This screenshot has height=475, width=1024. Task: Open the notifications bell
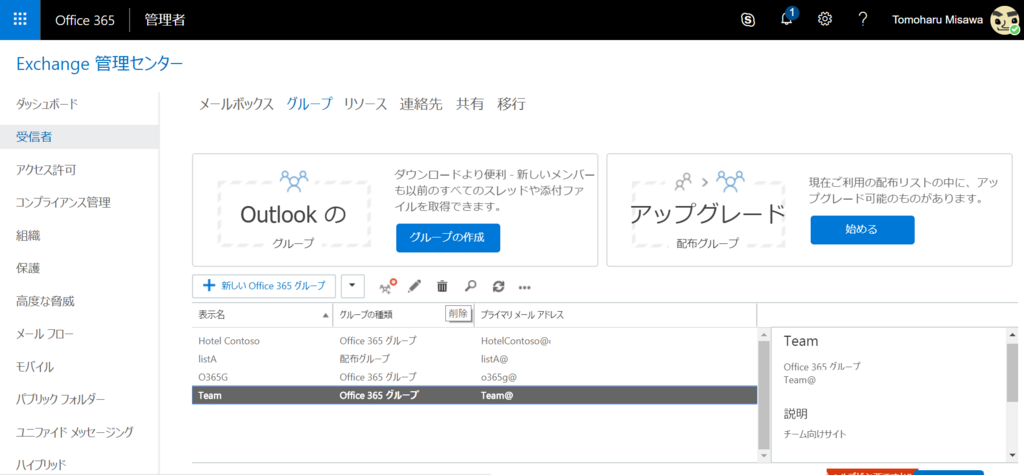[787, 19]
